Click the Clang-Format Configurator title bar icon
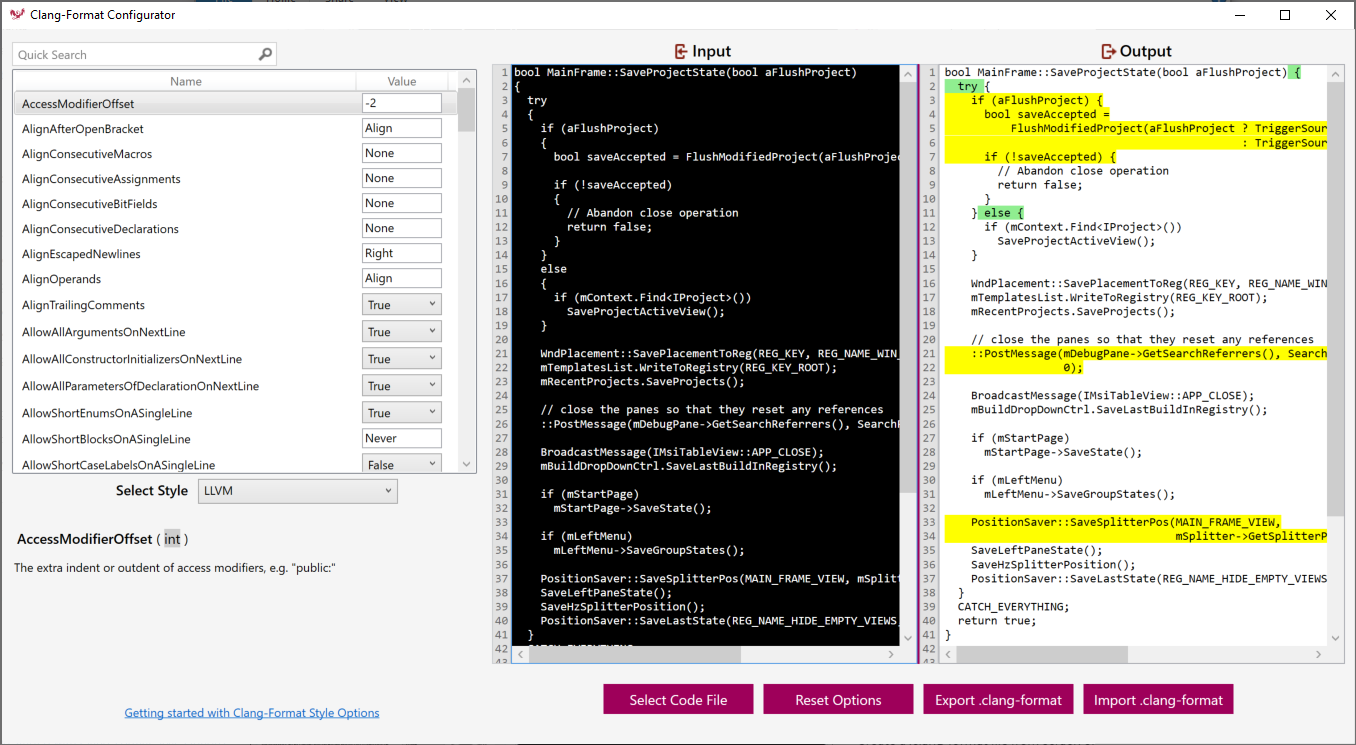This screenshot has width=1356, height=745. point(15,14)
